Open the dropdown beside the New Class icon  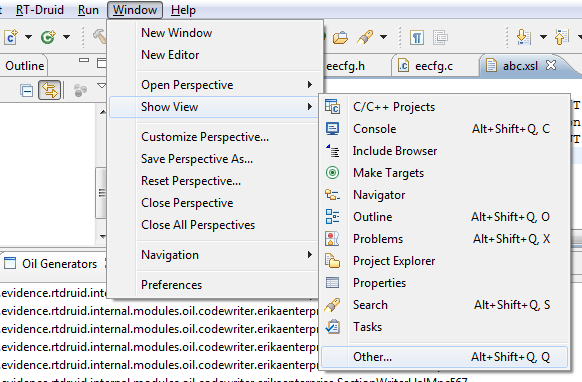[66, 37]
